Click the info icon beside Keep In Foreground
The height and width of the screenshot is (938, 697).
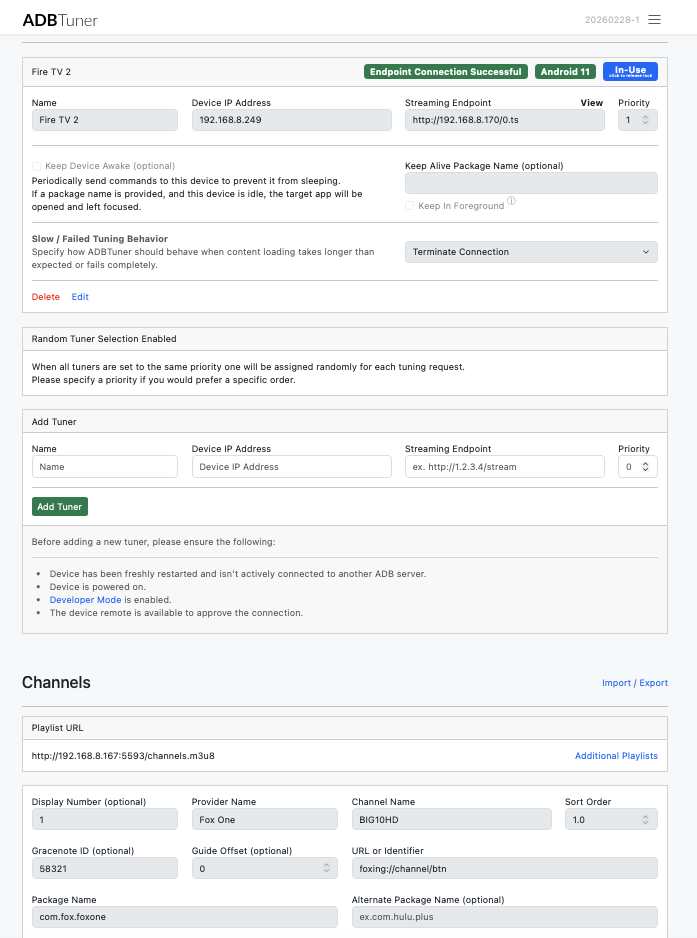(x=511, y=201)
